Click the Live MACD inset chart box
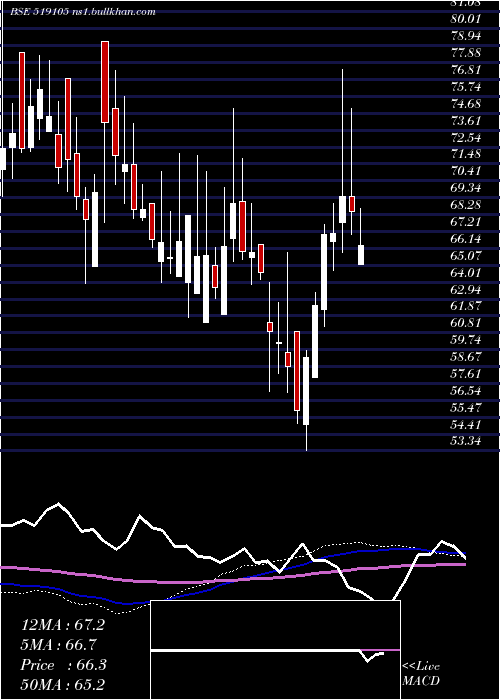500x700 pixels. pyautogui.click(x=275, y=650)
